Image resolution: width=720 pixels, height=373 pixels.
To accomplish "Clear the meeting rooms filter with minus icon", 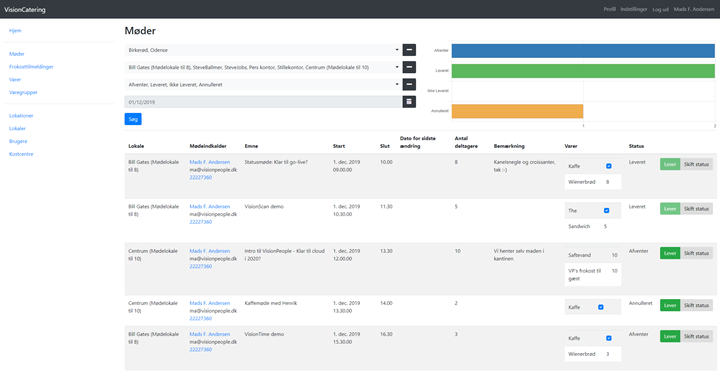I will pos(409,68).
